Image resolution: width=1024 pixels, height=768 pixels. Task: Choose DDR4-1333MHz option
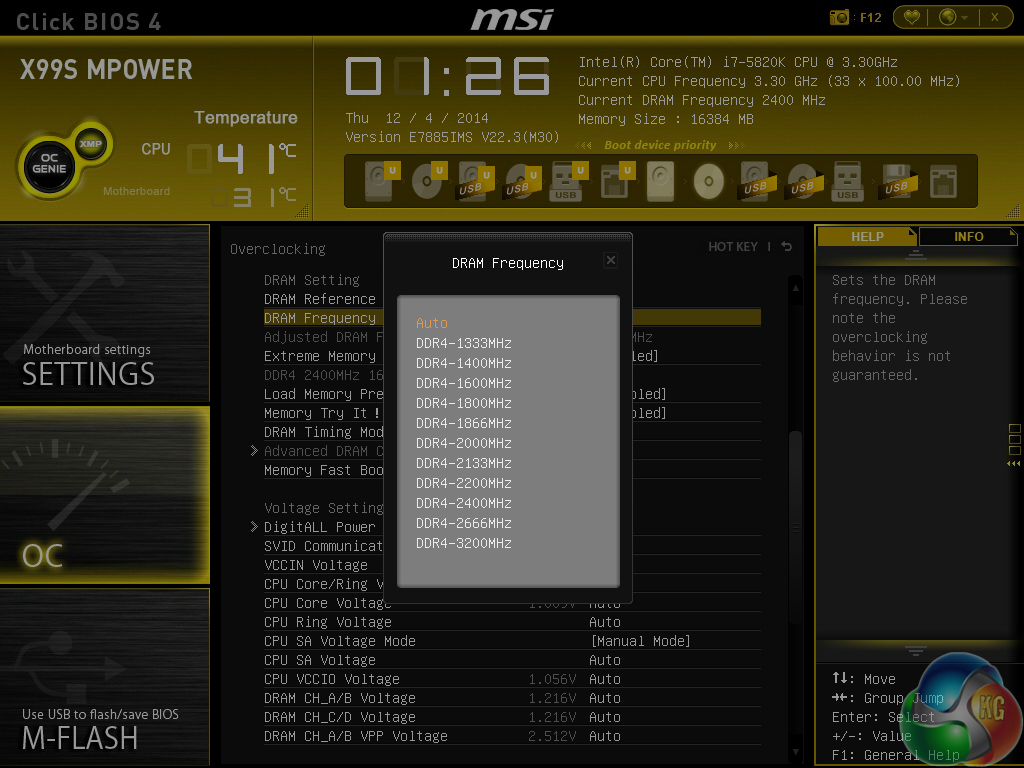[464, 344]
